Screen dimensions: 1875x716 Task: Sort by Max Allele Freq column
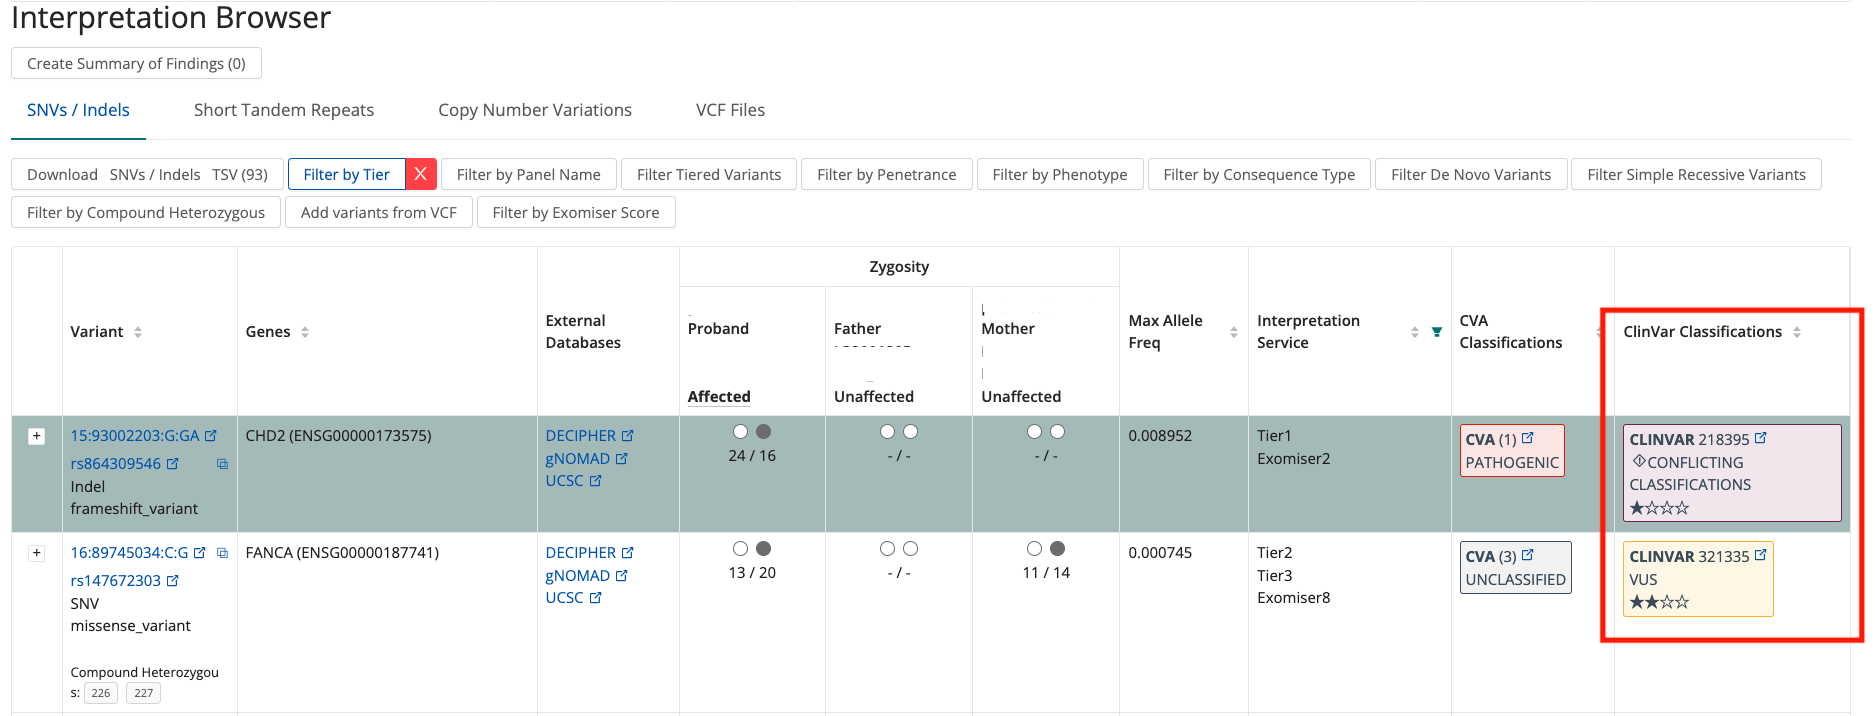pyautogui.click(x=1234, y=332)
